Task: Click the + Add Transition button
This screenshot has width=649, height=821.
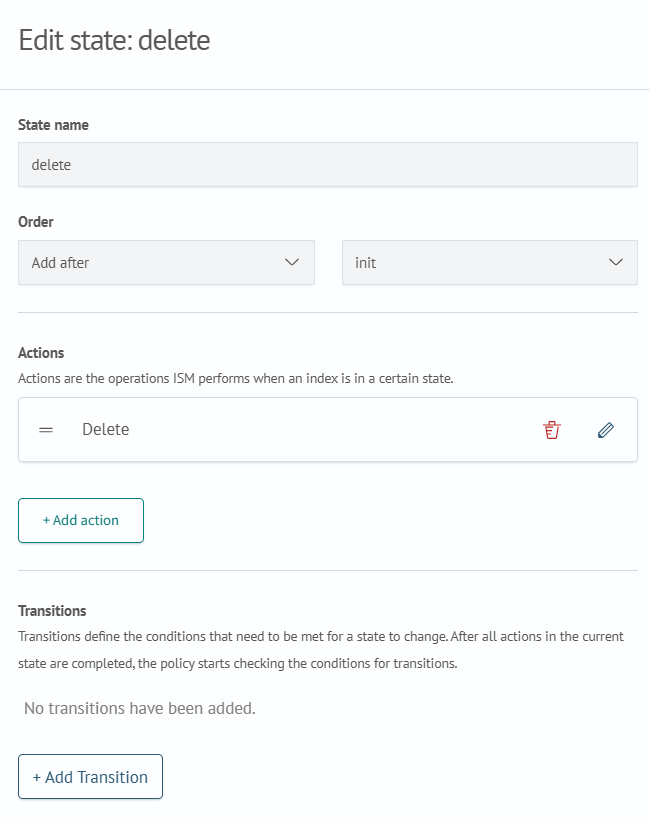Action: 91,776
